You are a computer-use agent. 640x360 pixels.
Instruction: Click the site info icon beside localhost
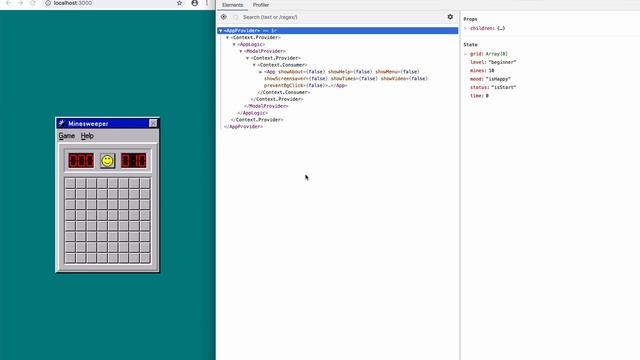coord(48,3)
